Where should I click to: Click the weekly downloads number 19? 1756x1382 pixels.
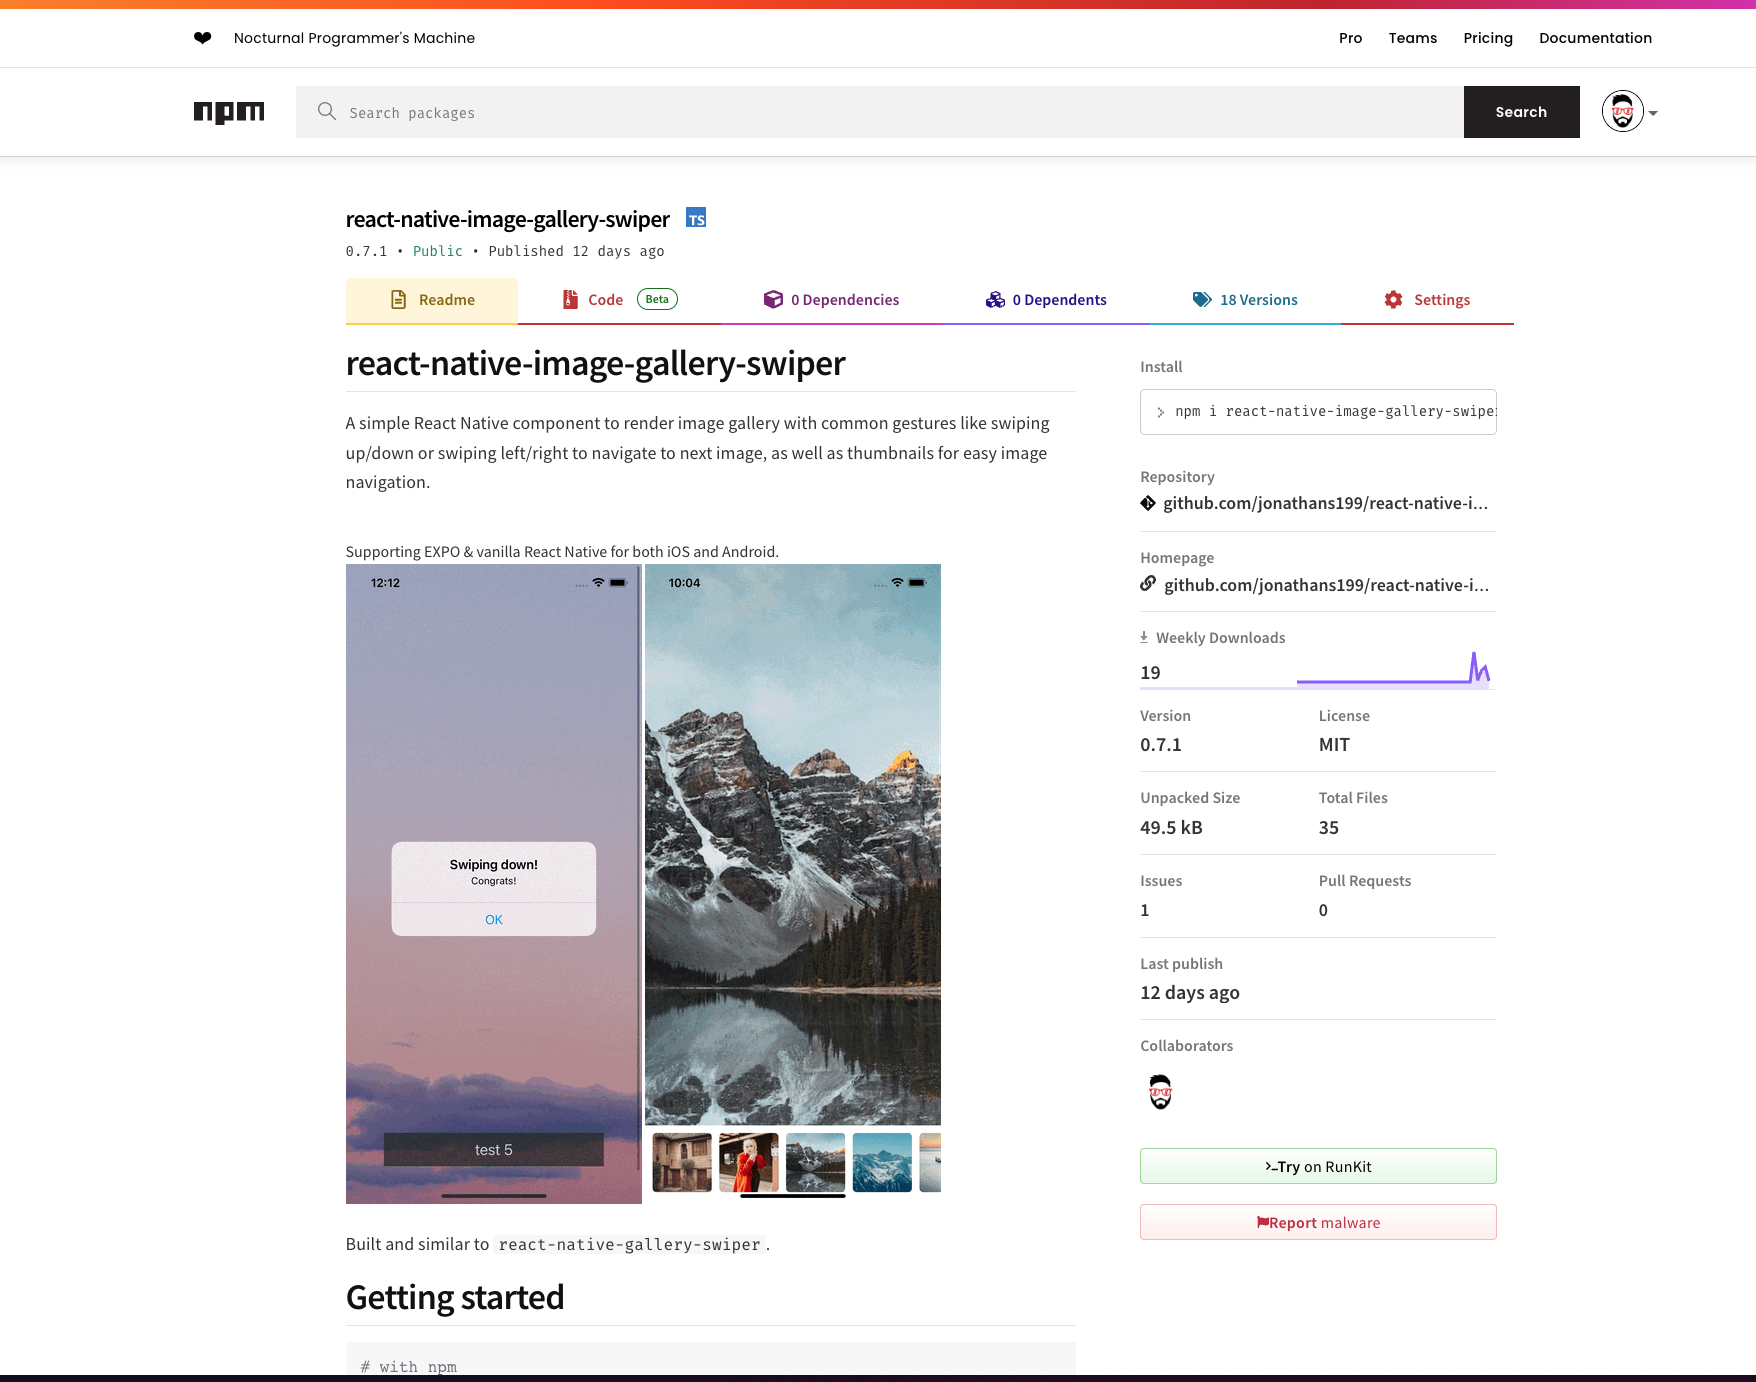pyautogui.click(x=1150, y=673)
